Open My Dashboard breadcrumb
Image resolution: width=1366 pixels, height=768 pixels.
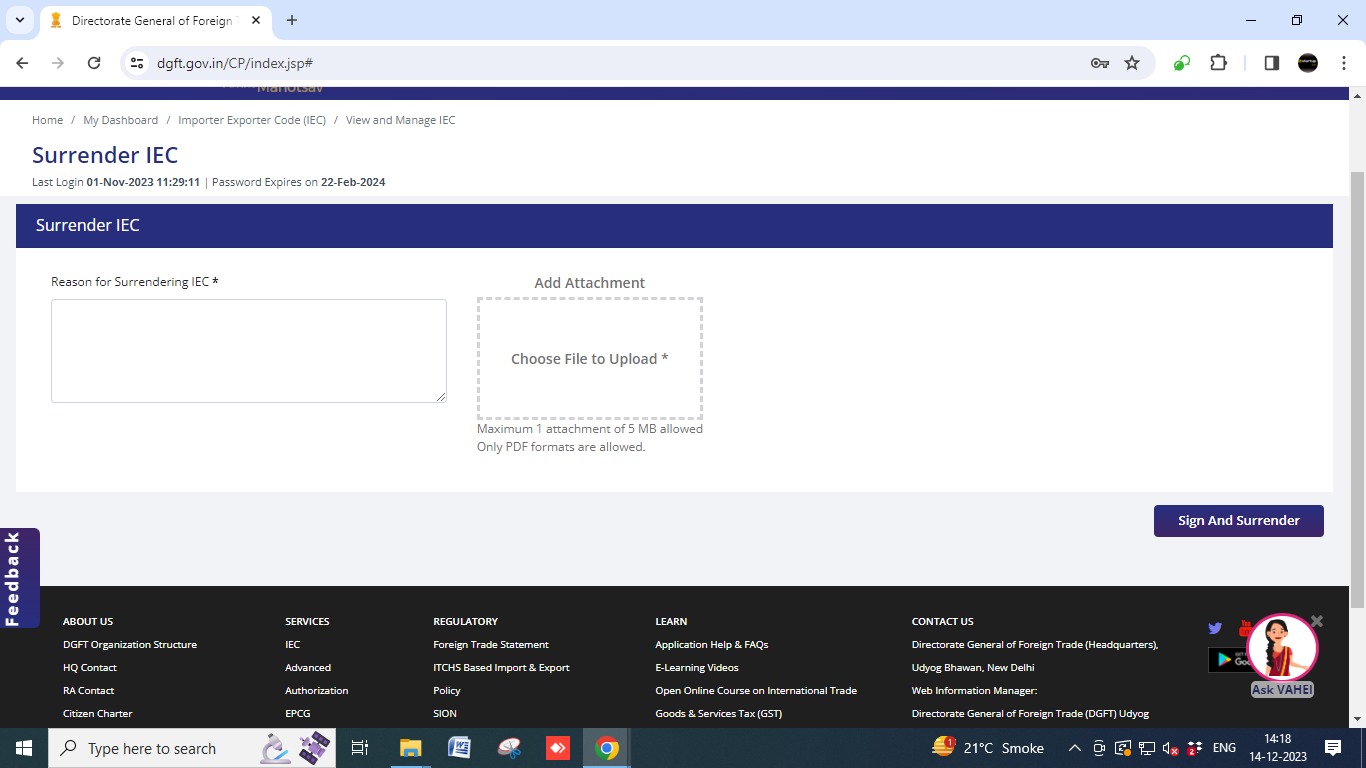(x=120, y=120)
